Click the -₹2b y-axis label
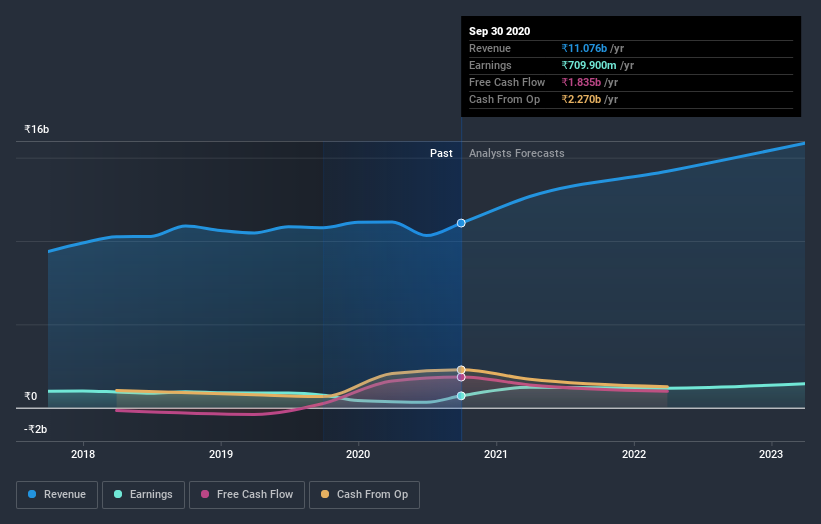 (36, 429)
